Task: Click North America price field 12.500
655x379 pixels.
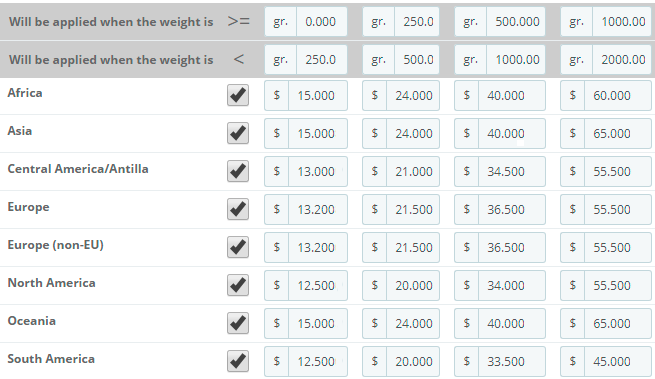Action: click(318, 286)
